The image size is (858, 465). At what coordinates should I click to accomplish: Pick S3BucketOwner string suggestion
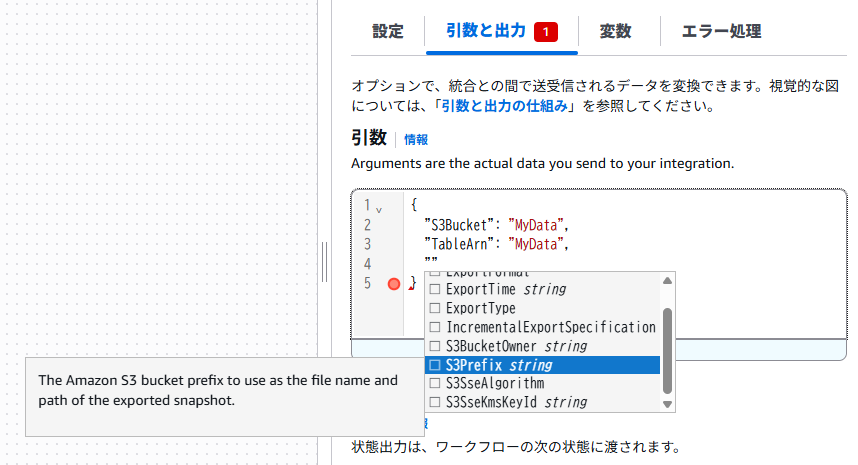click(542, 346)
